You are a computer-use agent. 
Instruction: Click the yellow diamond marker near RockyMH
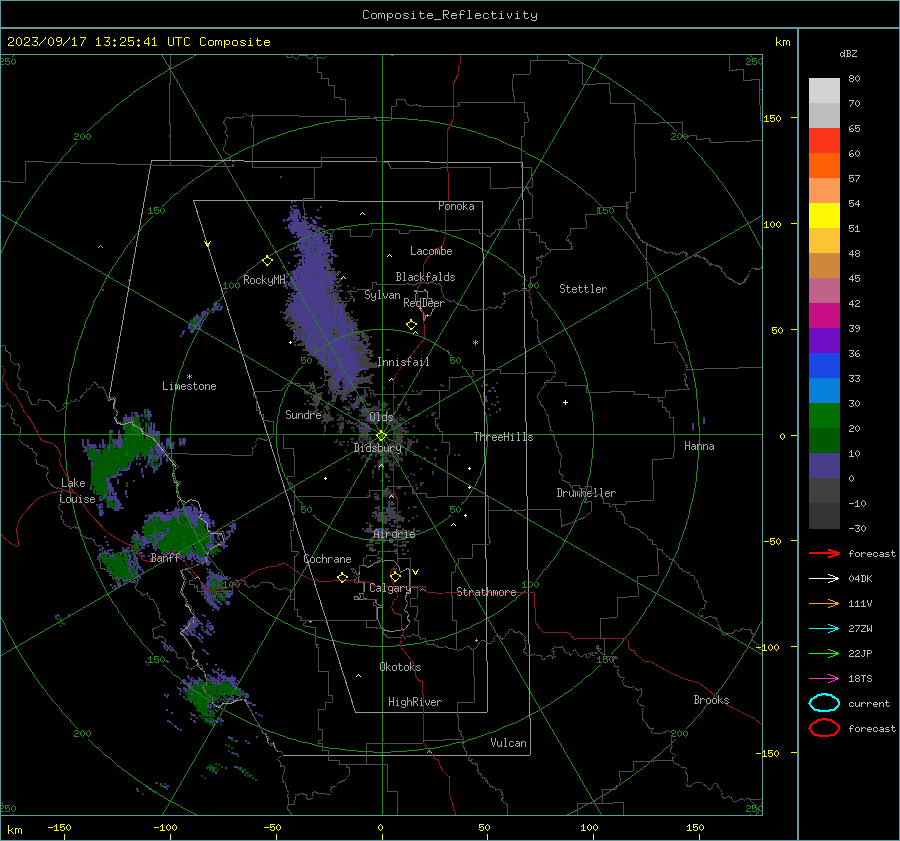click(x=267, y=261)
